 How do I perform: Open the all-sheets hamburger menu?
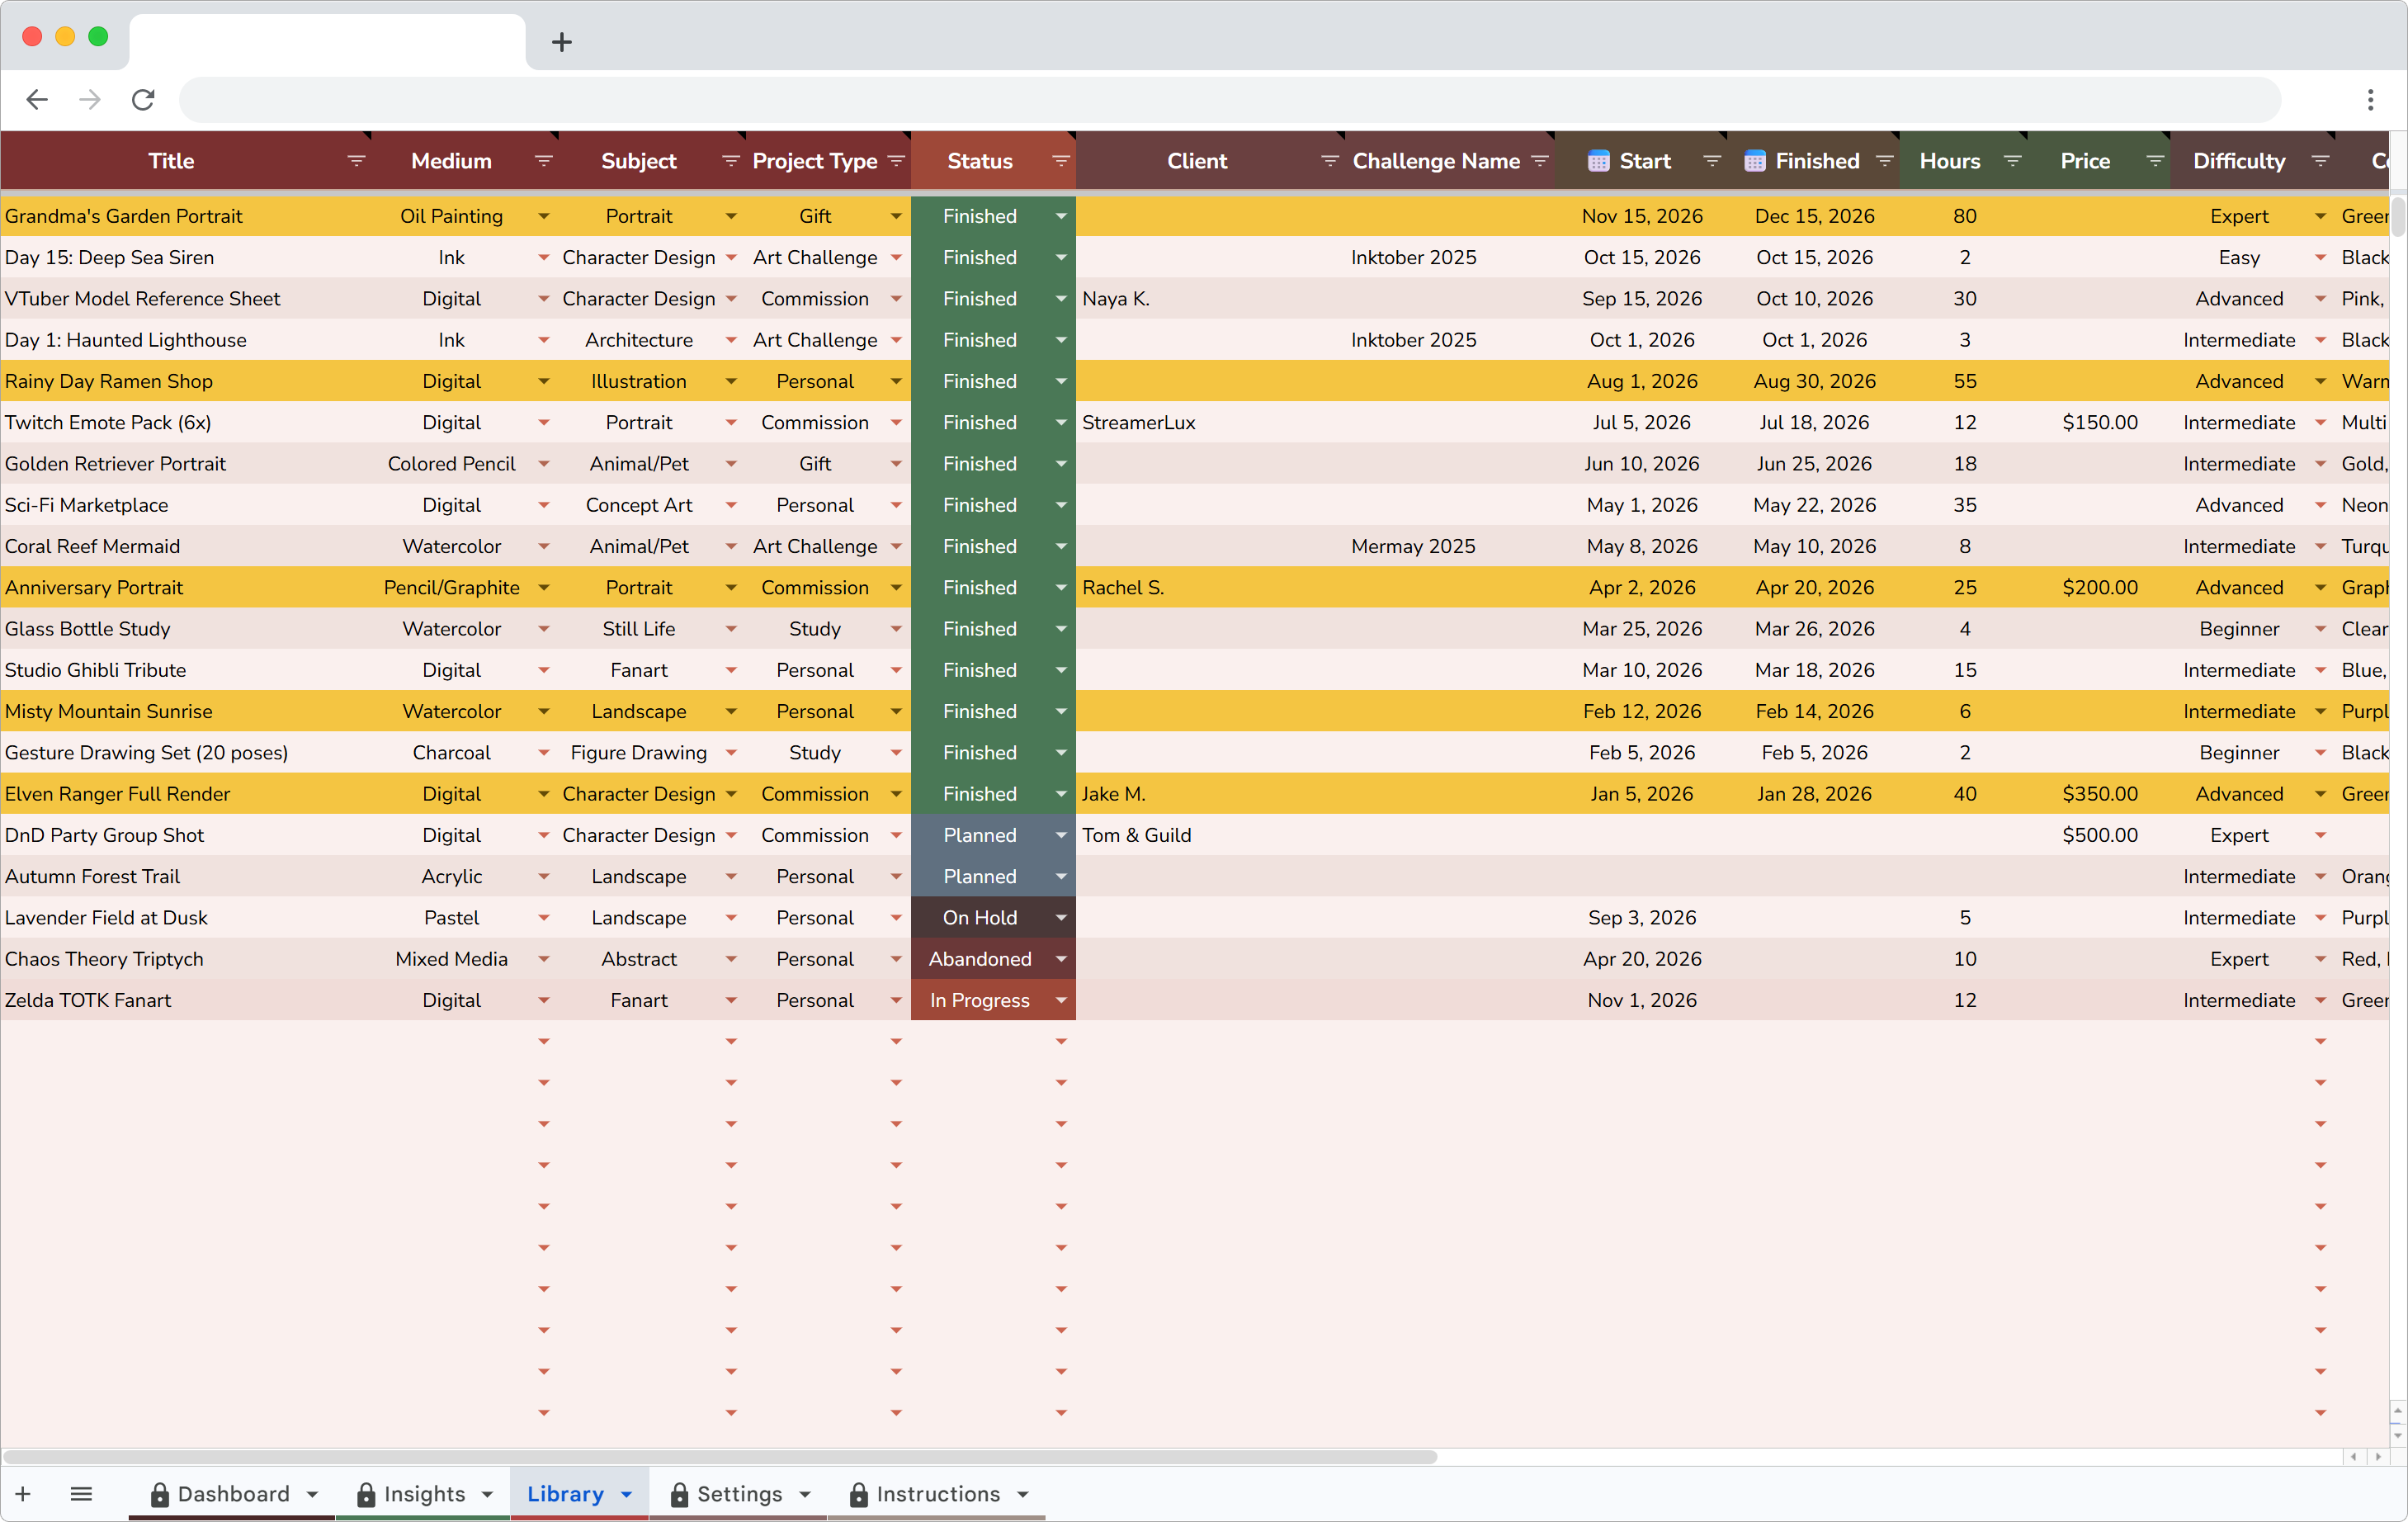pyautogui.click(x=82, y=1494)
